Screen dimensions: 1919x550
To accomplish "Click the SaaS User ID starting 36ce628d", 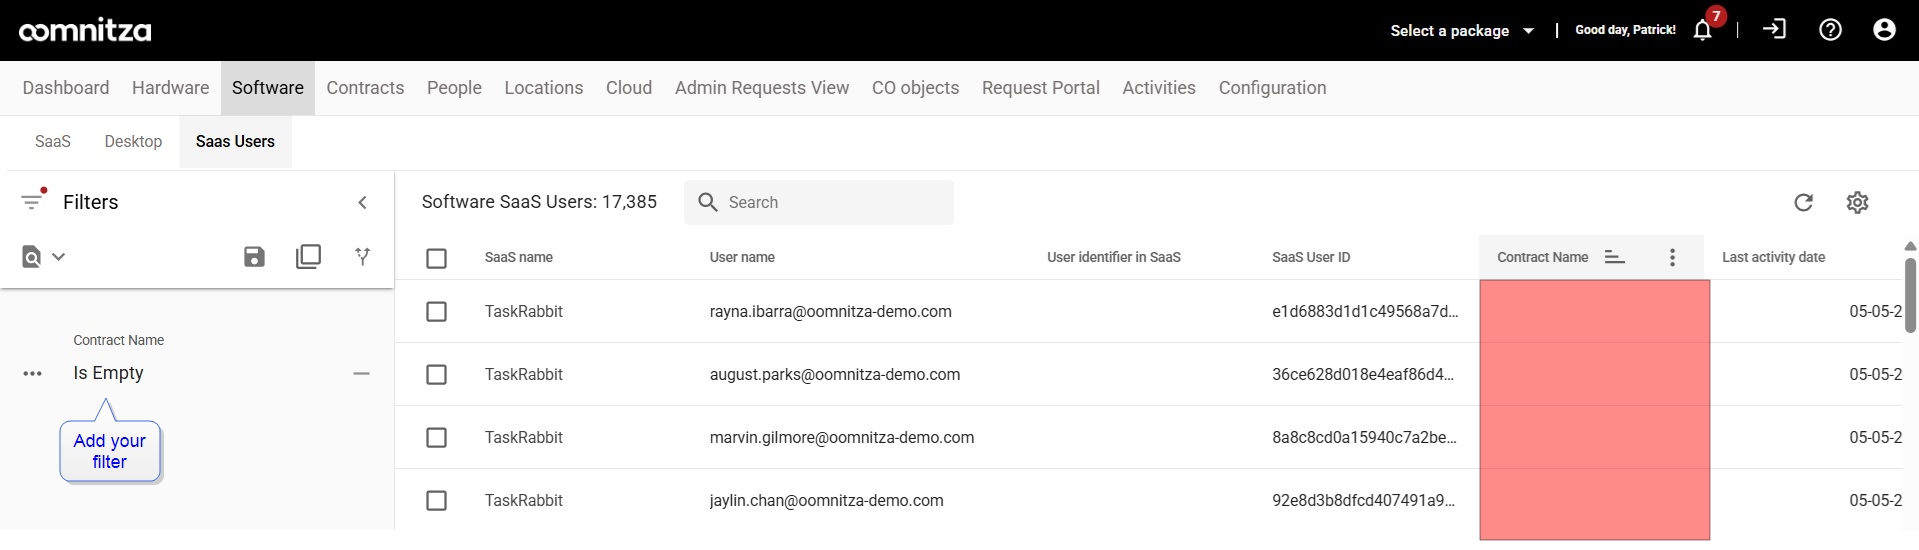I will (x=1363, y=374).
